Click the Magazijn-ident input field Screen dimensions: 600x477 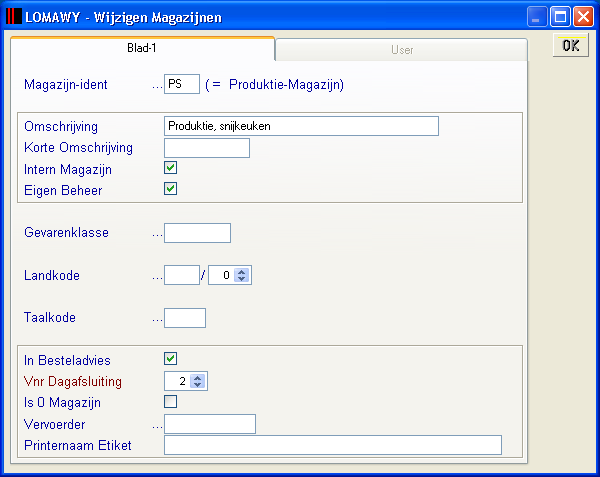pyautogui.click(x=182, y=84)
